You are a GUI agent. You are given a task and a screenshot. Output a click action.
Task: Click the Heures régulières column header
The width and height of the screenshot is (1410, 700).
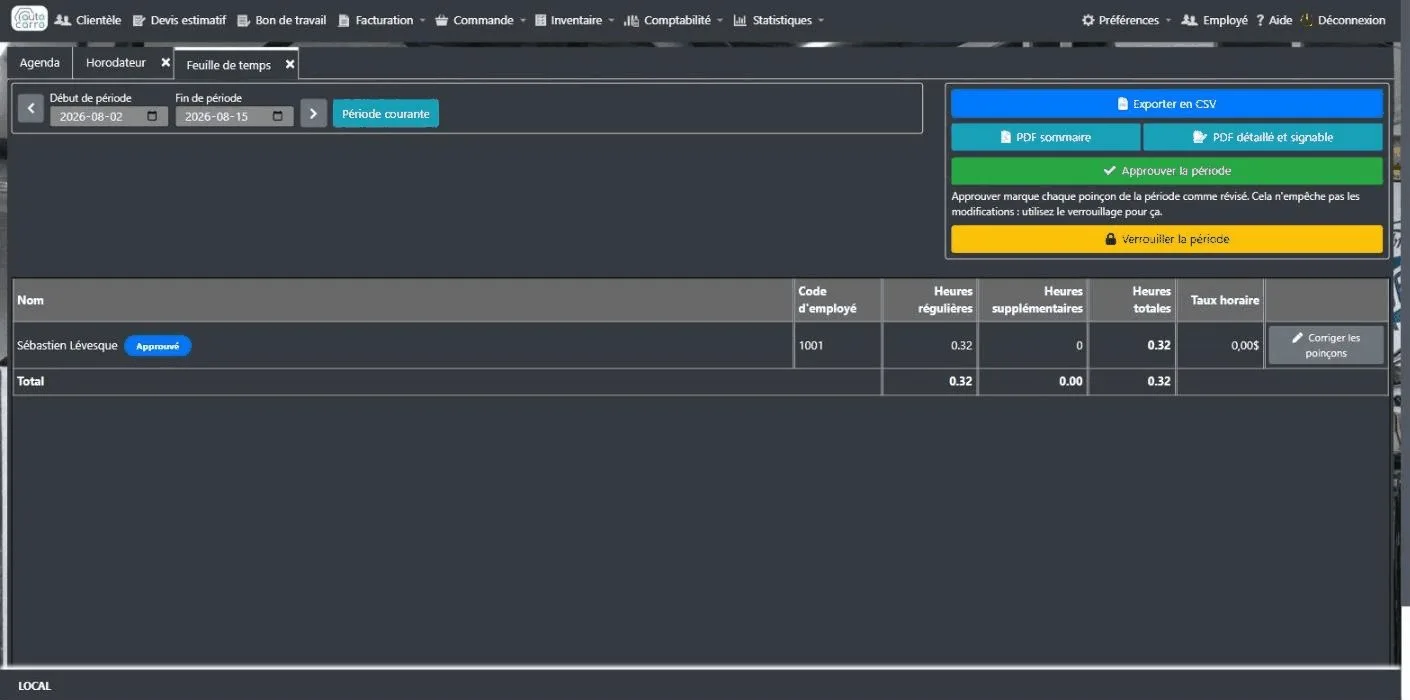click(x=930, y=300)
